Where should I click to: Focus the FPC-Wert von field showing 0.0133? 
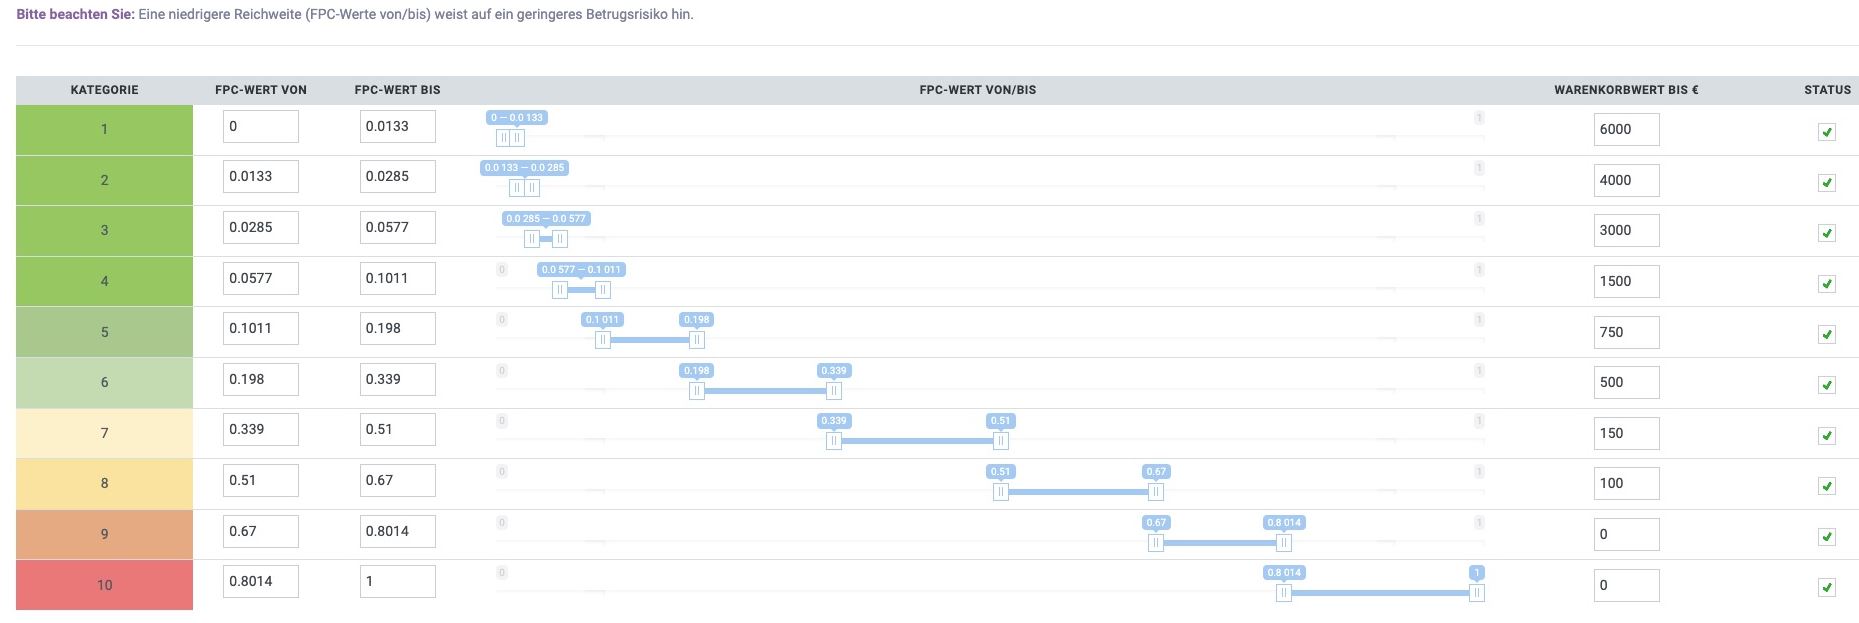[261, 177]
